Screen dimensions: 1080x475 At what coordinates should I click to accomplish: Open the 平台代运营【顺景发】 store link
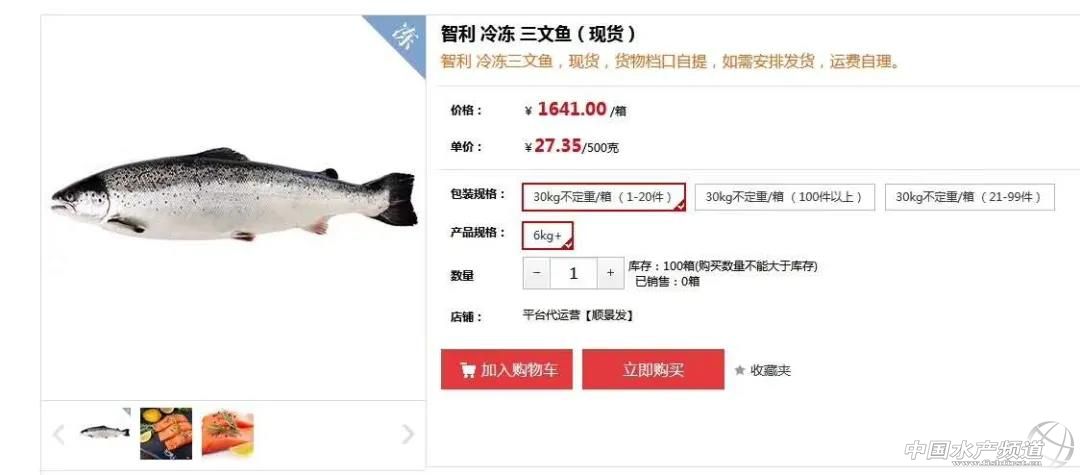(x=578, y=316)
